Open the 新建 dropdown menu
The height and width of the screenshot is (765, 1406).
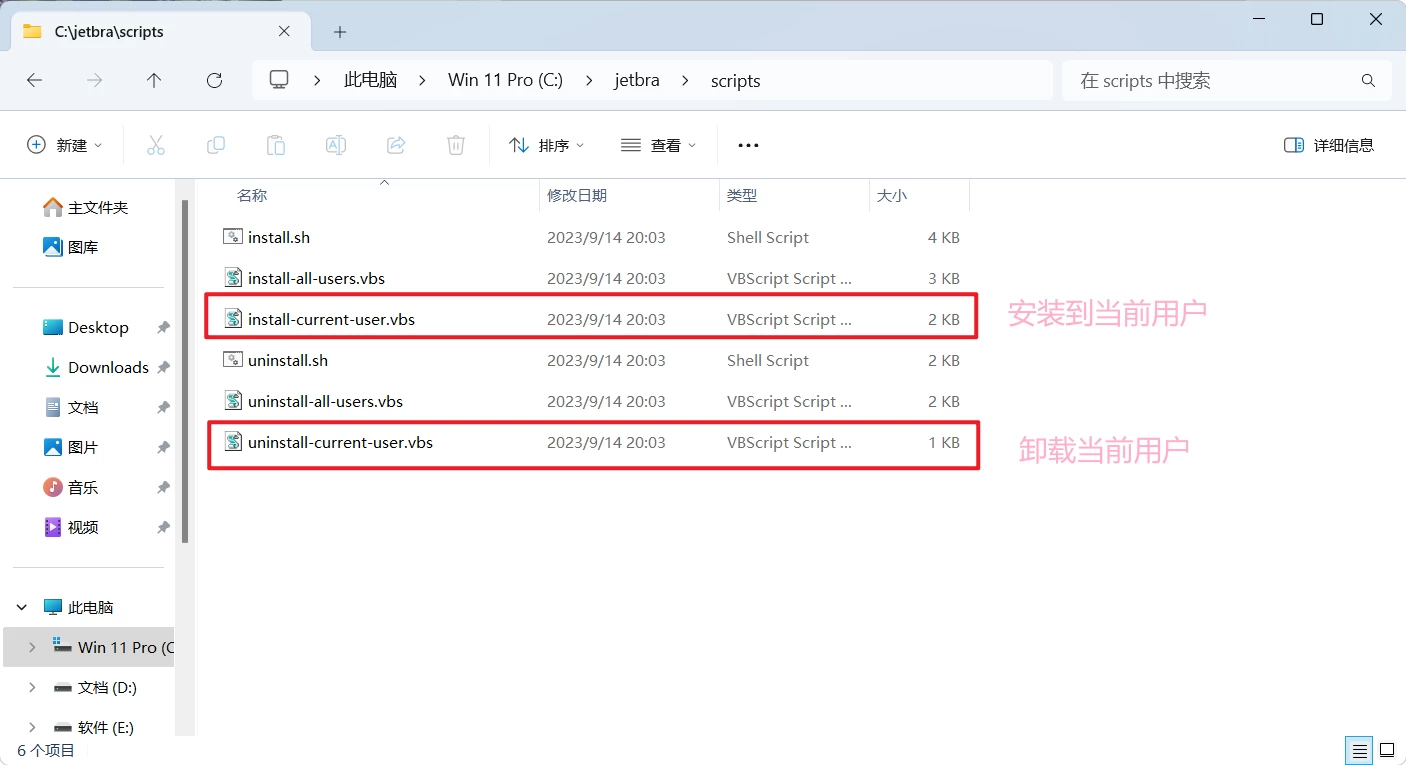coord(65,145)
